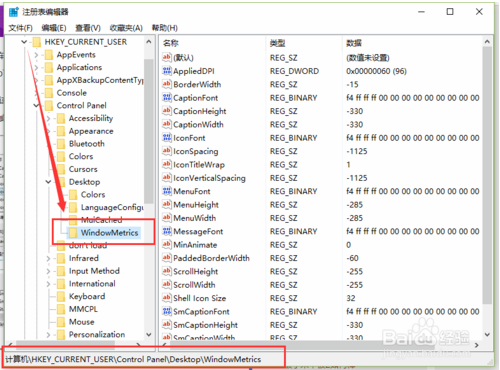Select the ScrollWidth value name
Image resolution: width=500 pixels, height=370 pixels.
(194, 285)
